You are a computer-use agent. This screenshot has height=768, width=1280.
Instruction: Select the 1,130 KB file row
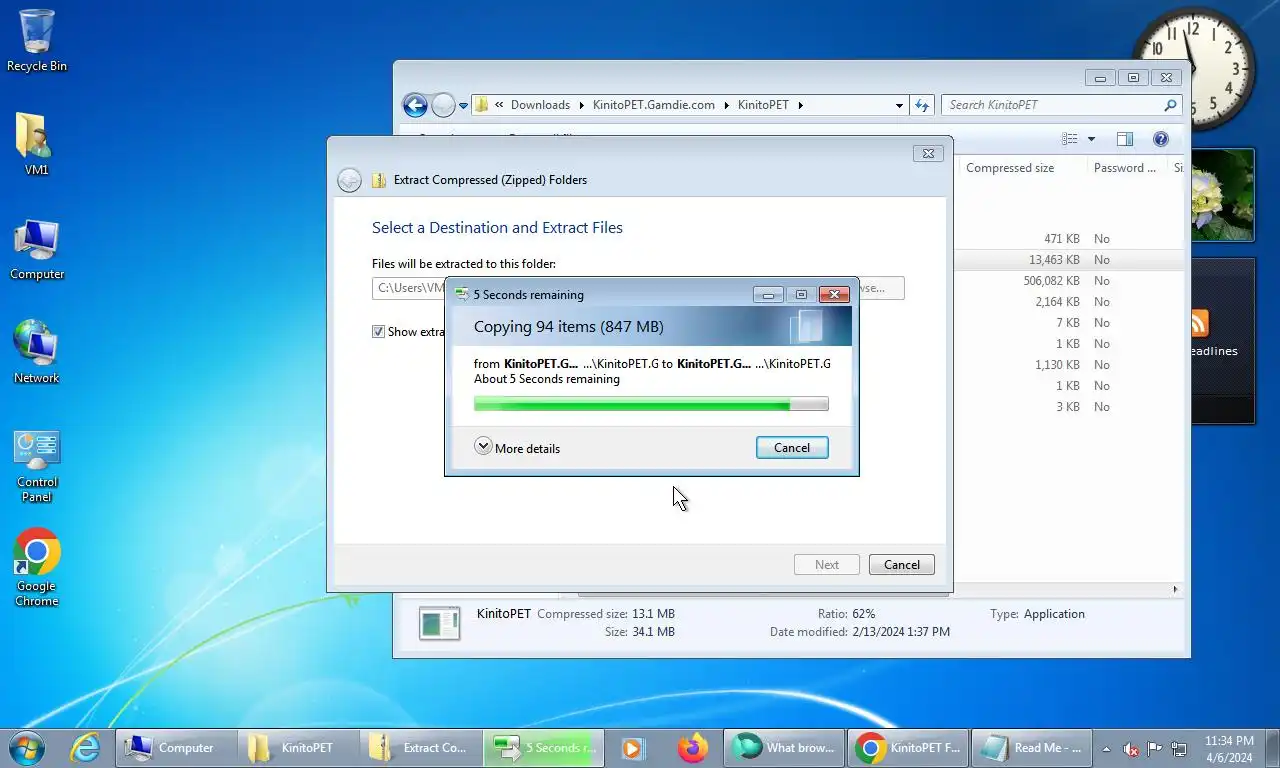point(1070,365)
